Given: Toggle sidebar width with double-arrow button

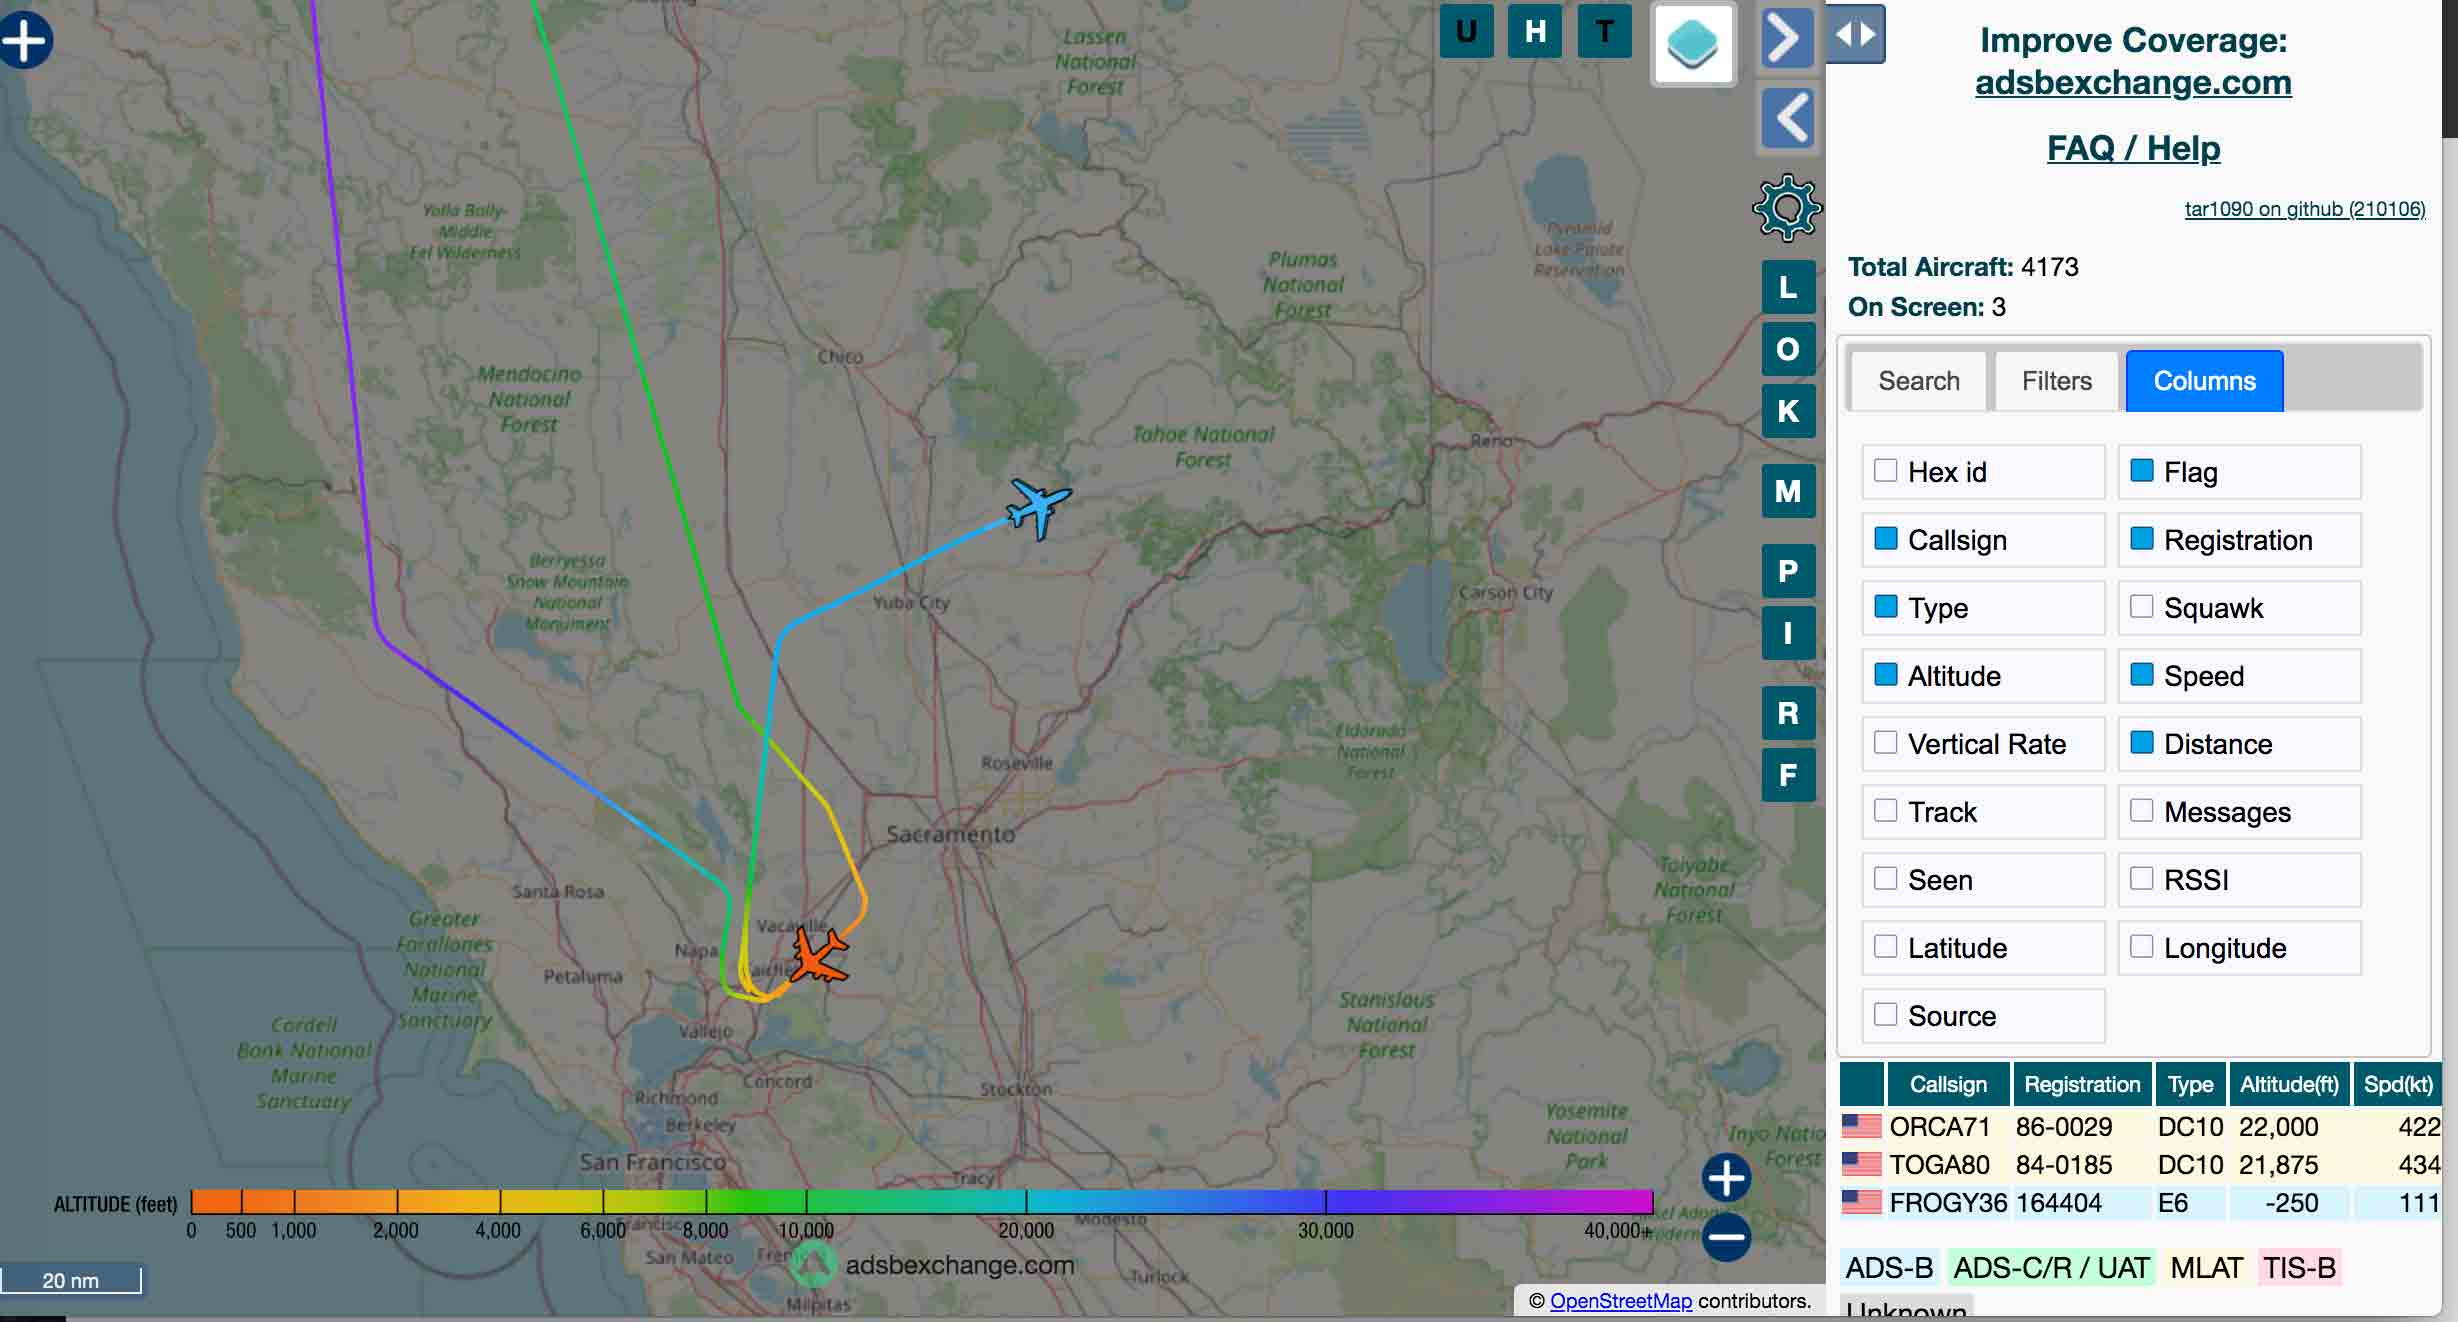Looking at the screenshot, I should (1856, 34).
